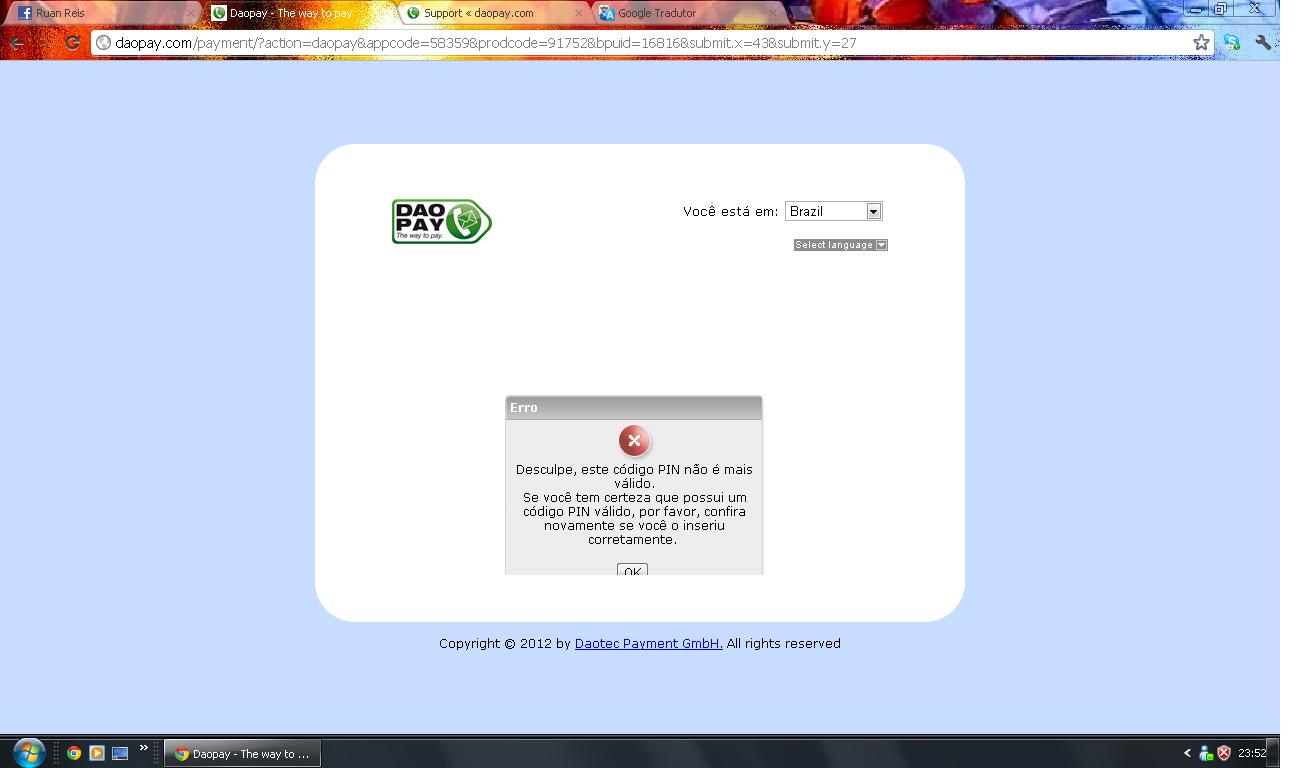Open the Windows Start menu
The width and height of the screenshot is (1298, 768).
click(28, 752)
